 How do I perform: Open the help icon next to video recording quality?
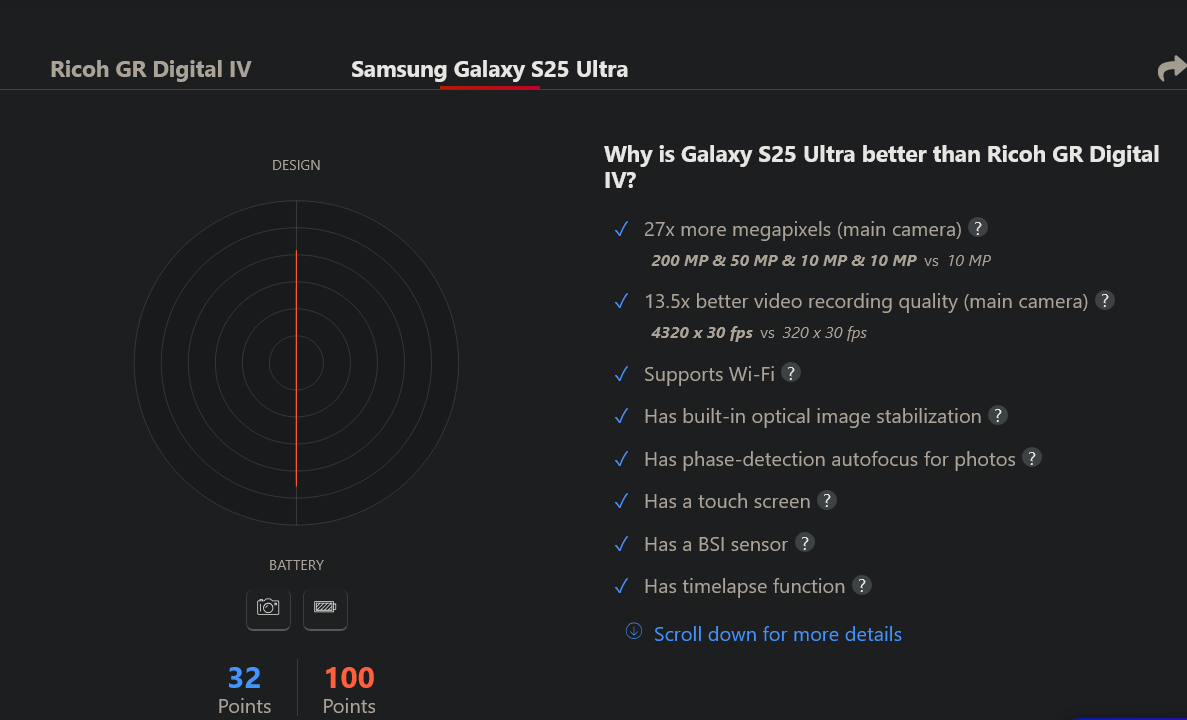[1104, 301]
